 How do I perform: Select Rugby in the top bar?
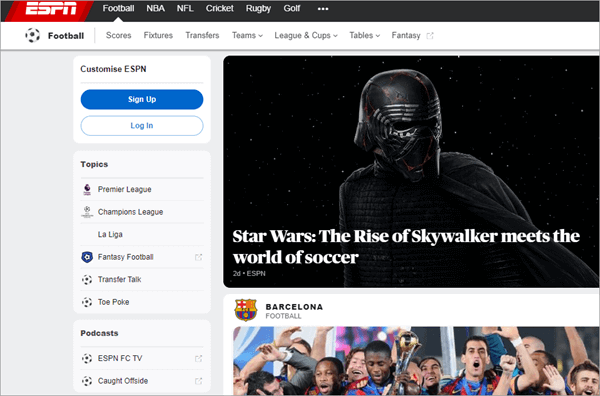click(x=258, y=8)
